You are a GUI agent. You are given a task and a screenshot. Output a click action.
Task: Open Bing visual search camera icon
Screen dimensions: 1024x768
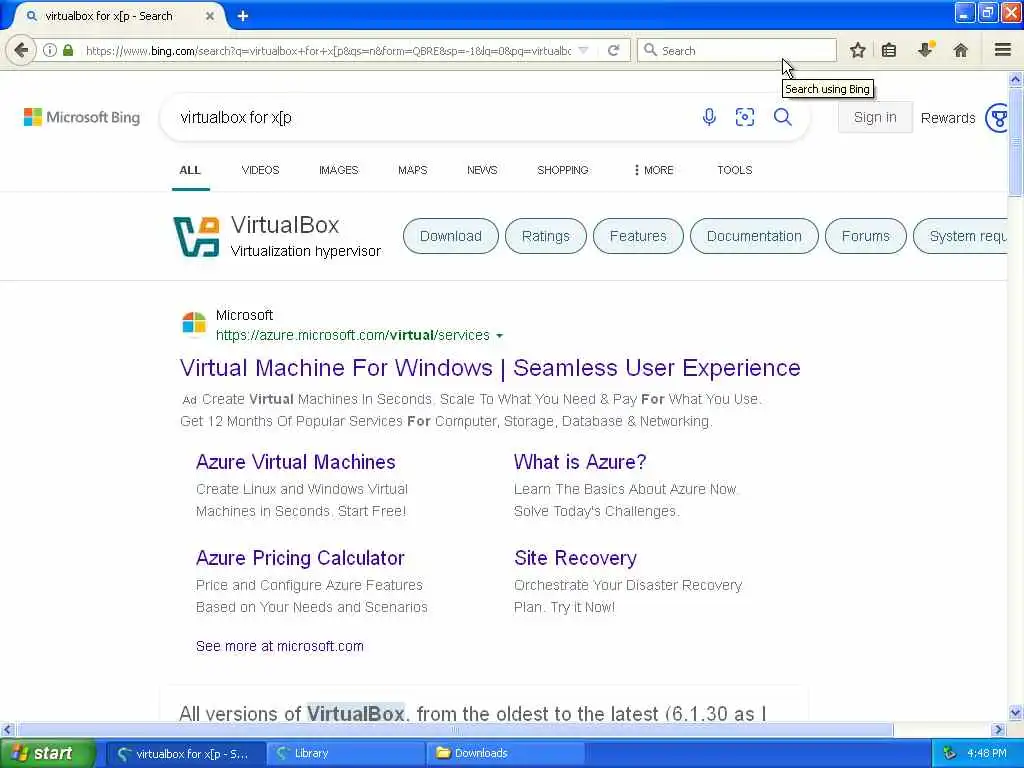click(x=744, y=117)
